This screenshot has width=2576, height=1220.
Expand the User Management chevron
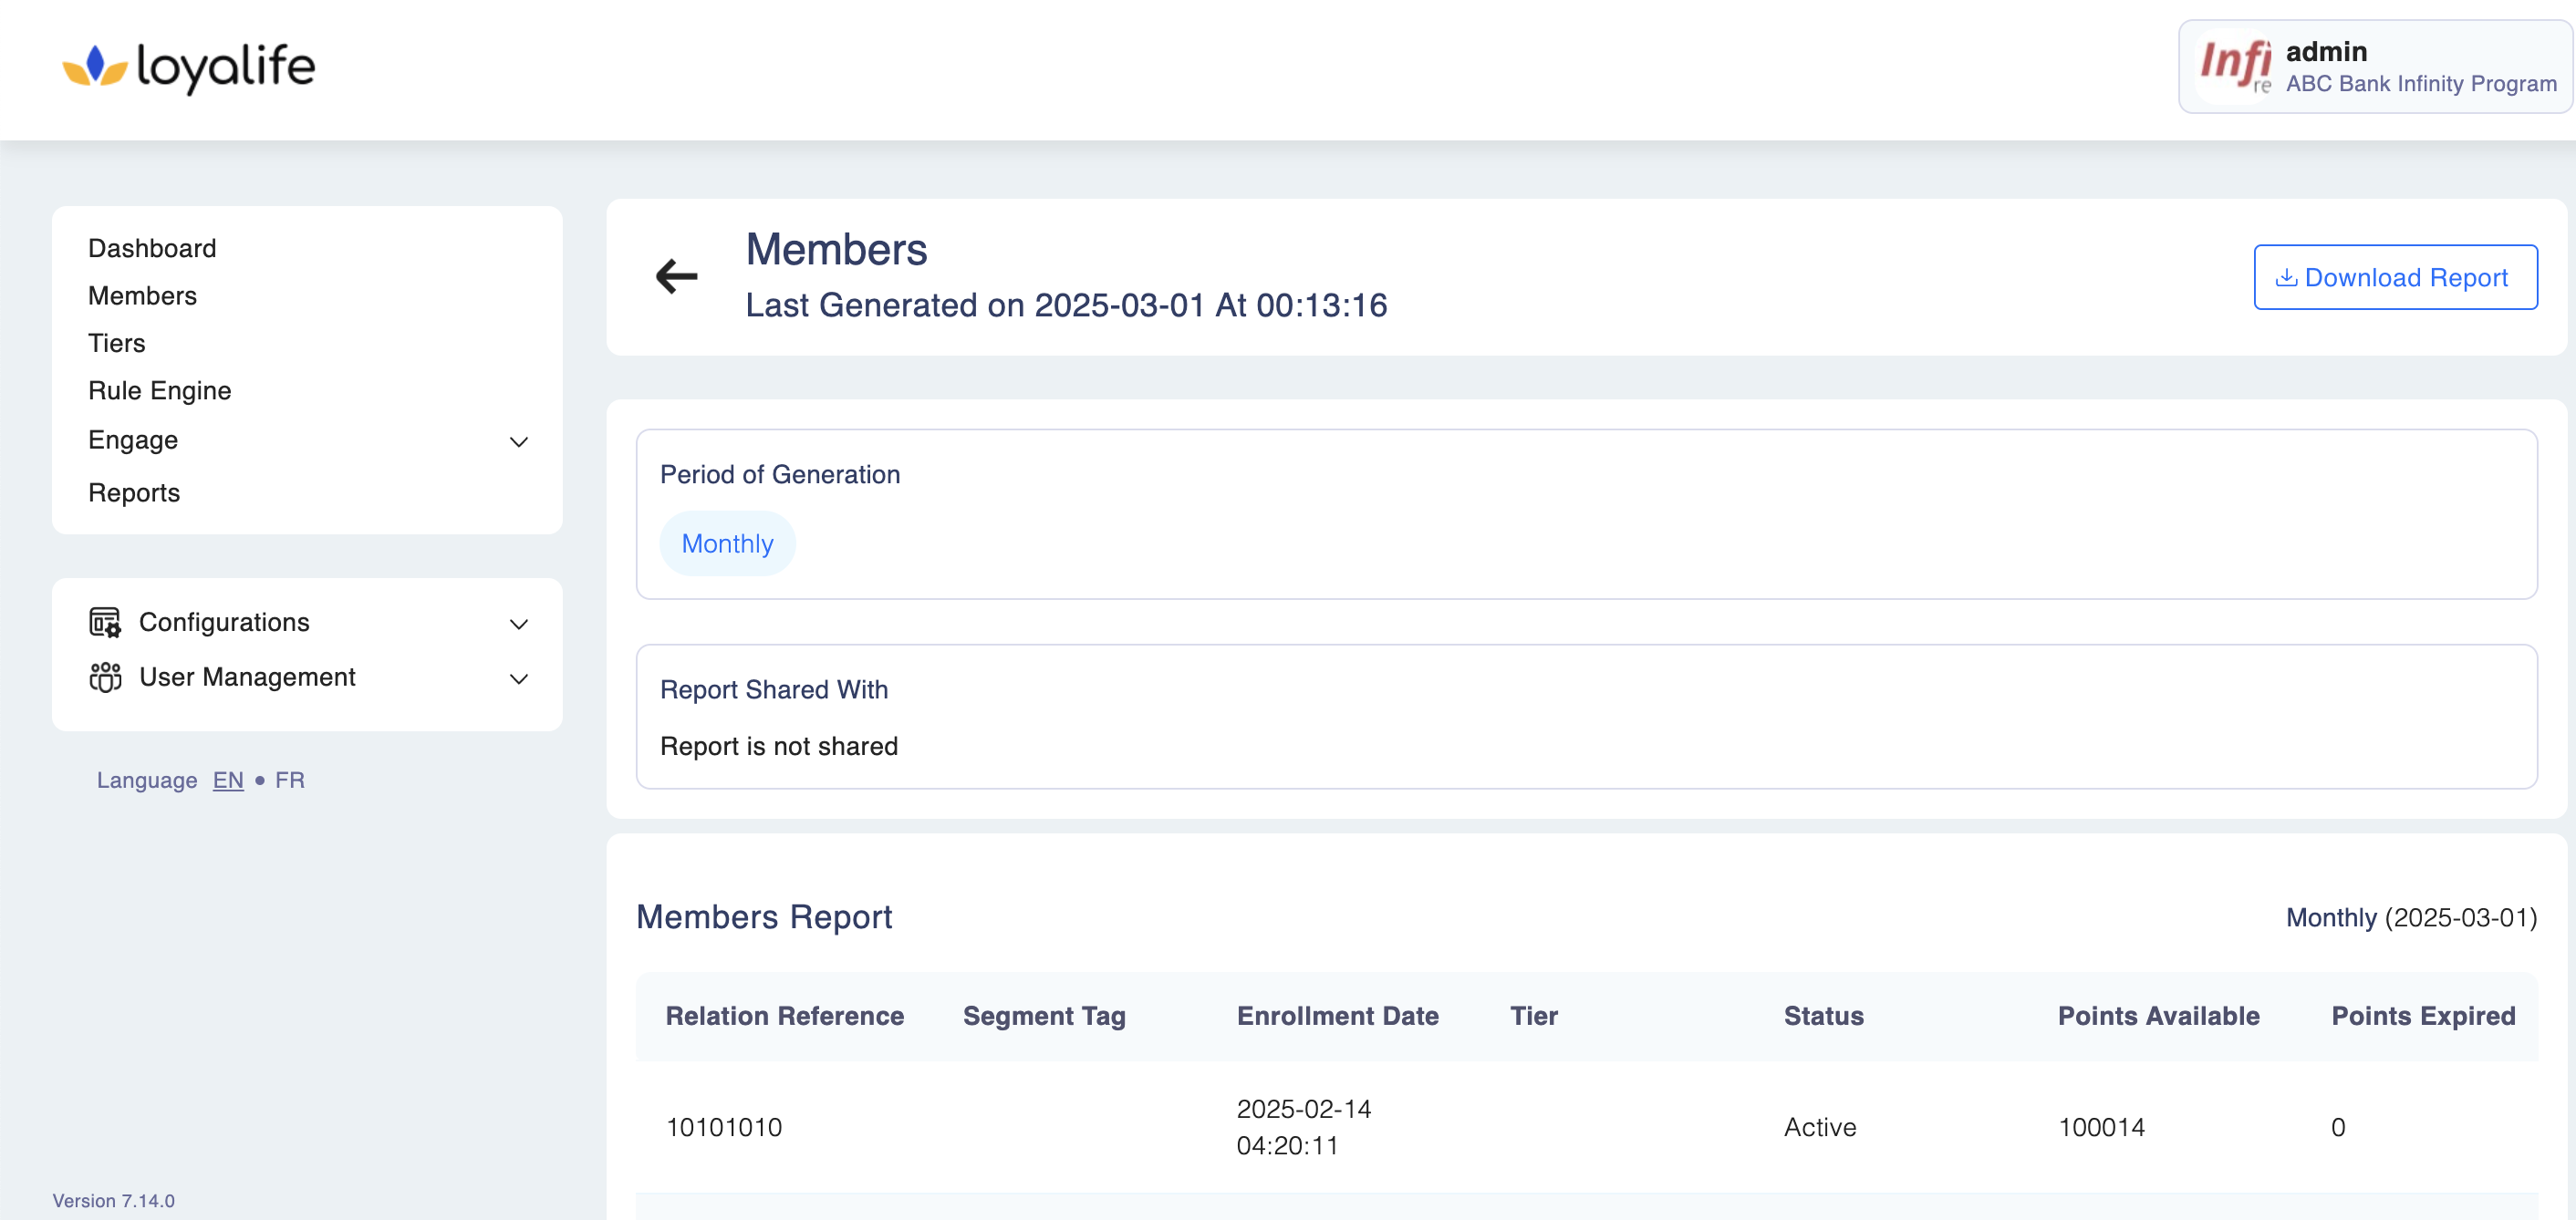(518, 679)
